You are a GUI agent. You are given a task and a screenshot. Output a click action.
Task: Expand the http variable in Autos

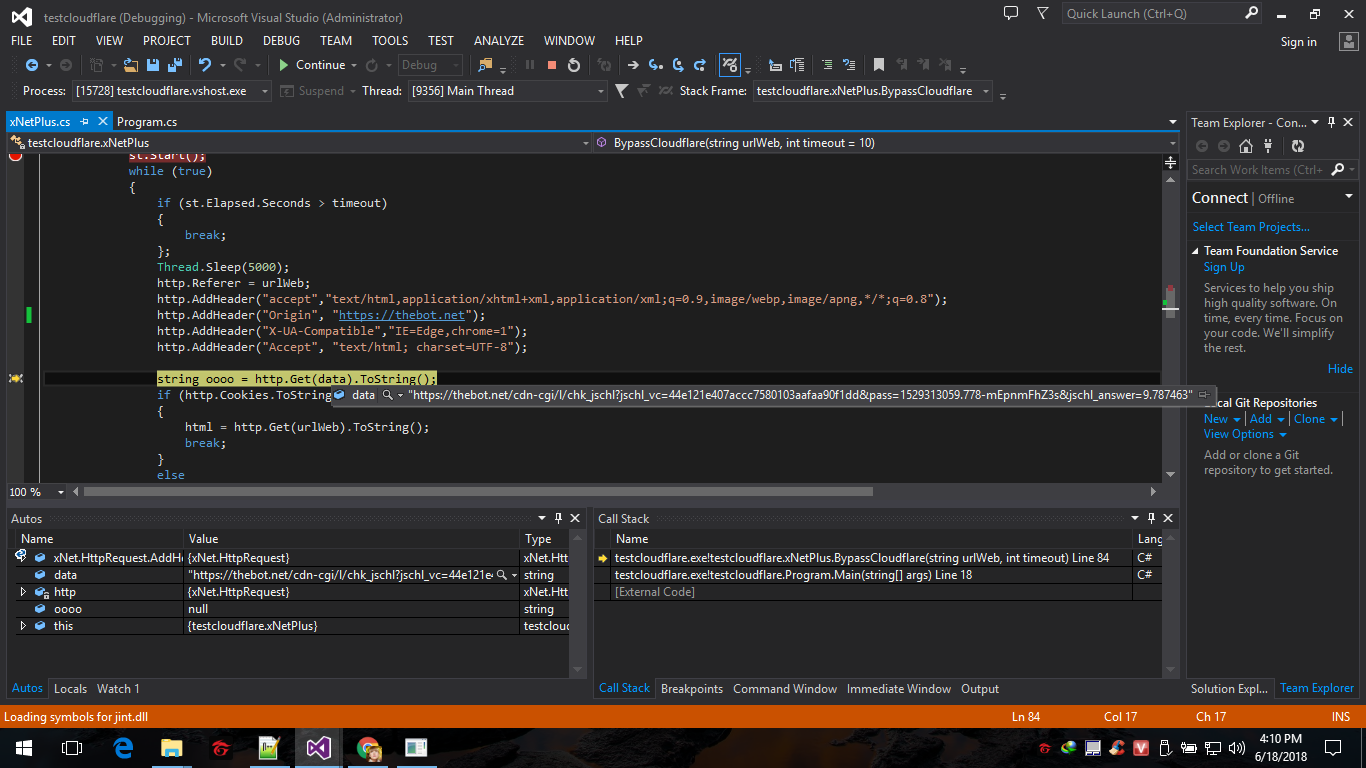pyautogui.click(x=23, y=592)
